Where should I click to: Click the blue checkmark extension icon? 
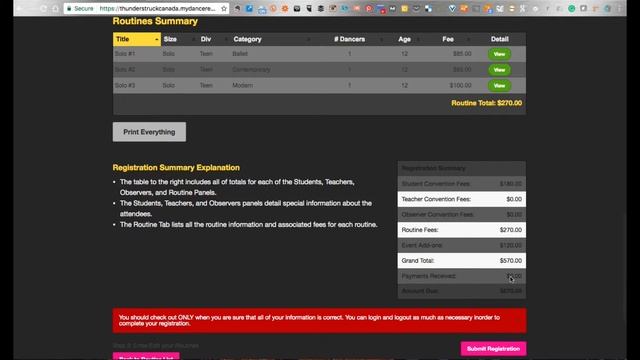249,9
